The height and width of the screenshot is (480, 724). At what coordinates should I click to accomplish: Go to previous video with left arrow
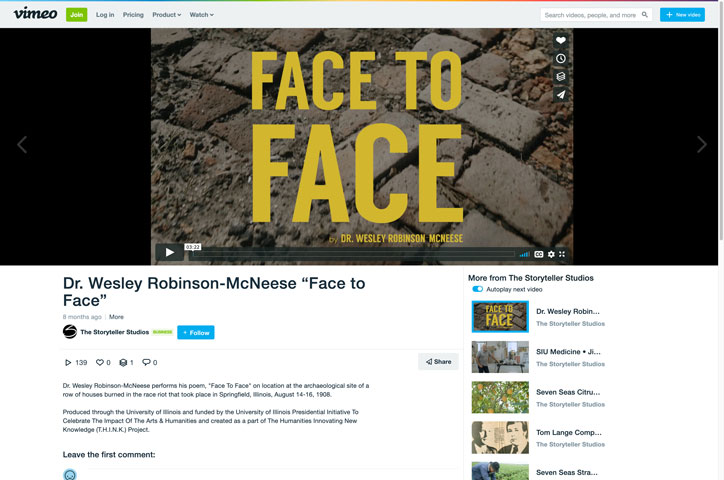click(22, 144)
